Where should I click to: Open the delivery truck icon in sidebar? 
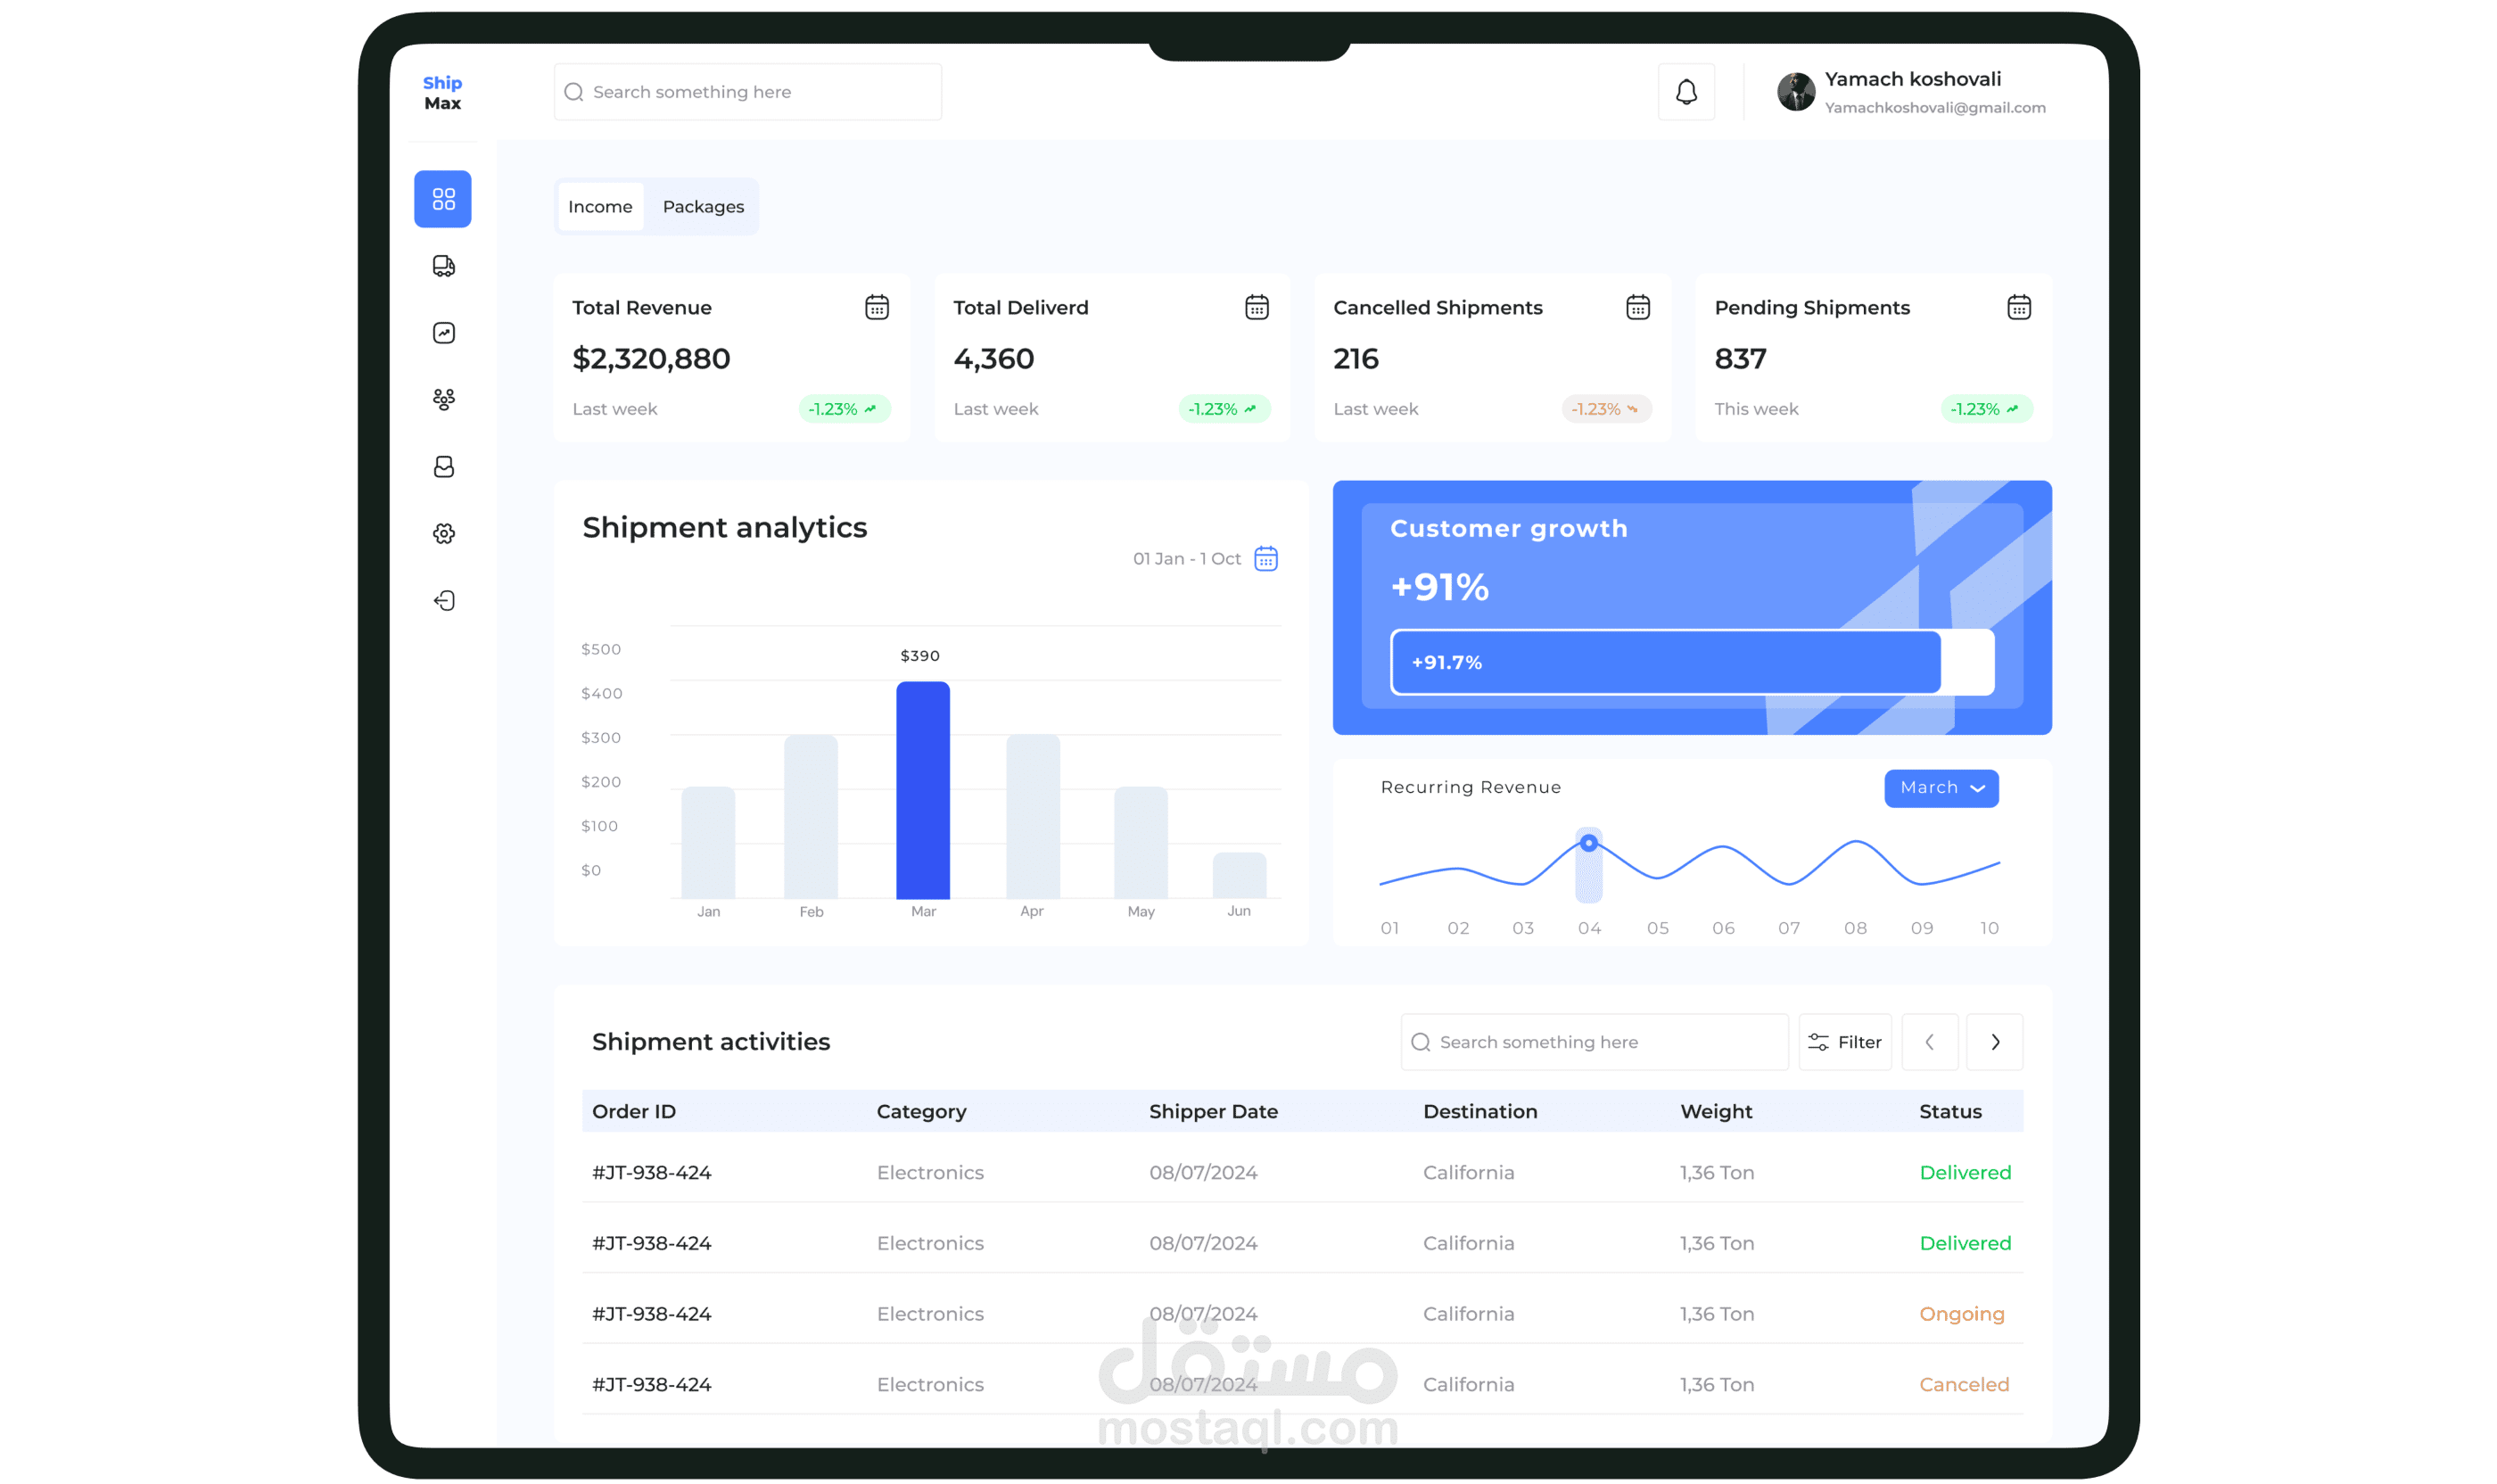tap(443, 266)
